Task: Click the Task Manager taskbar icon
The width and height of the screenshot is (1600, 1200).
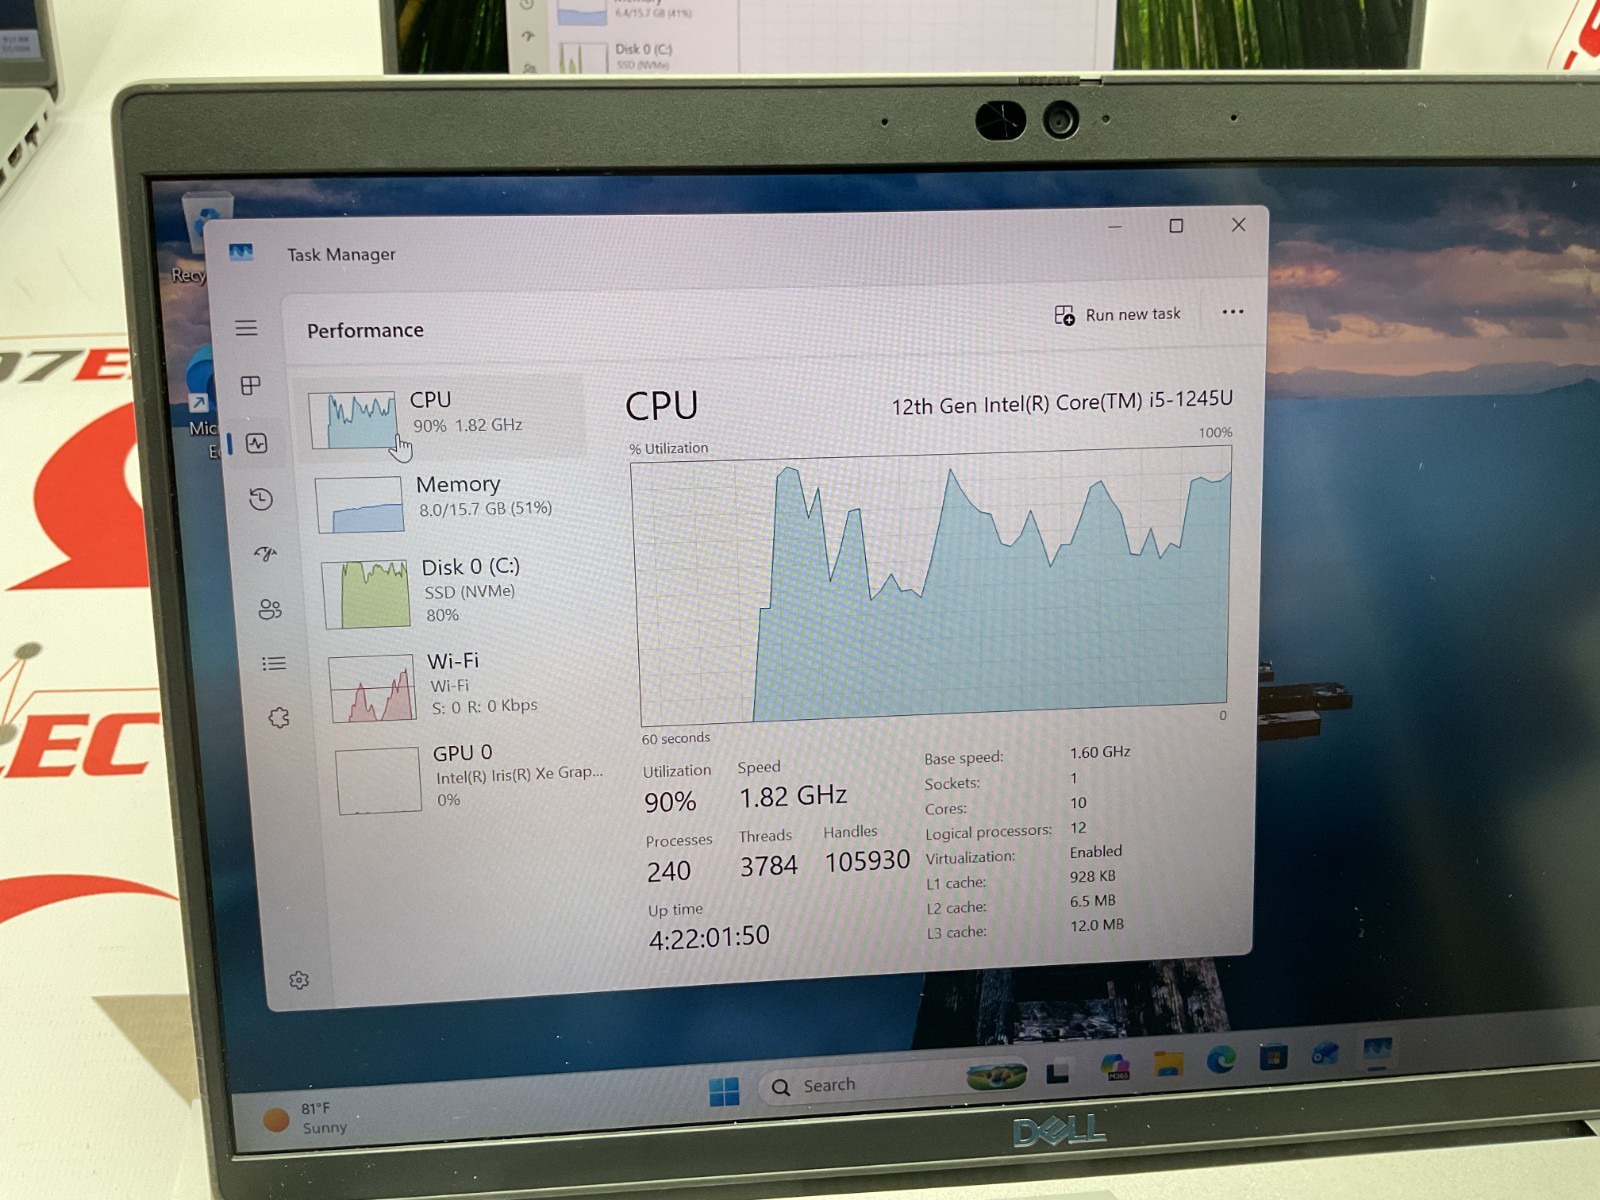Action: pyautogui.click(x=1377, y=1050)
